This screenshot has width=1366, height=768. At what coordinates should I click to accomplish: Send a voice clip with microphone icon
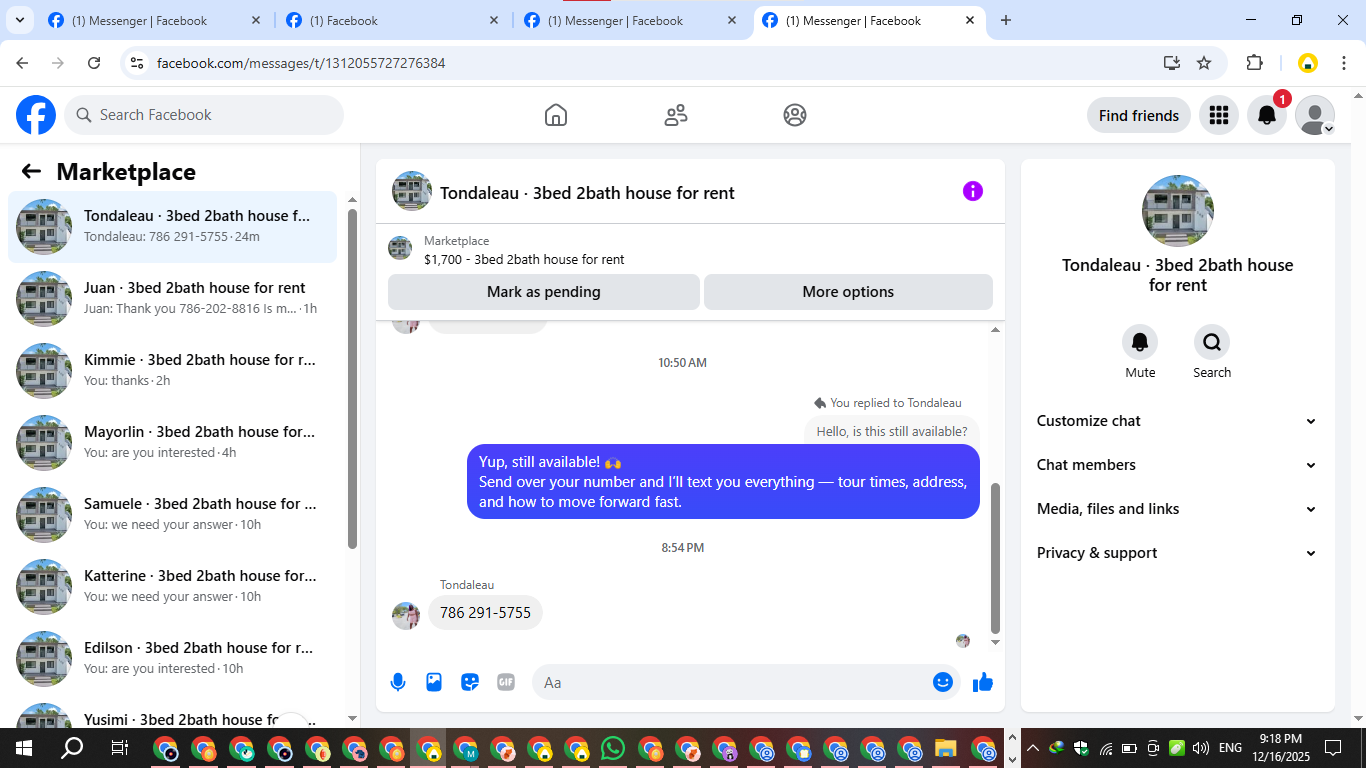pos(398,682)
